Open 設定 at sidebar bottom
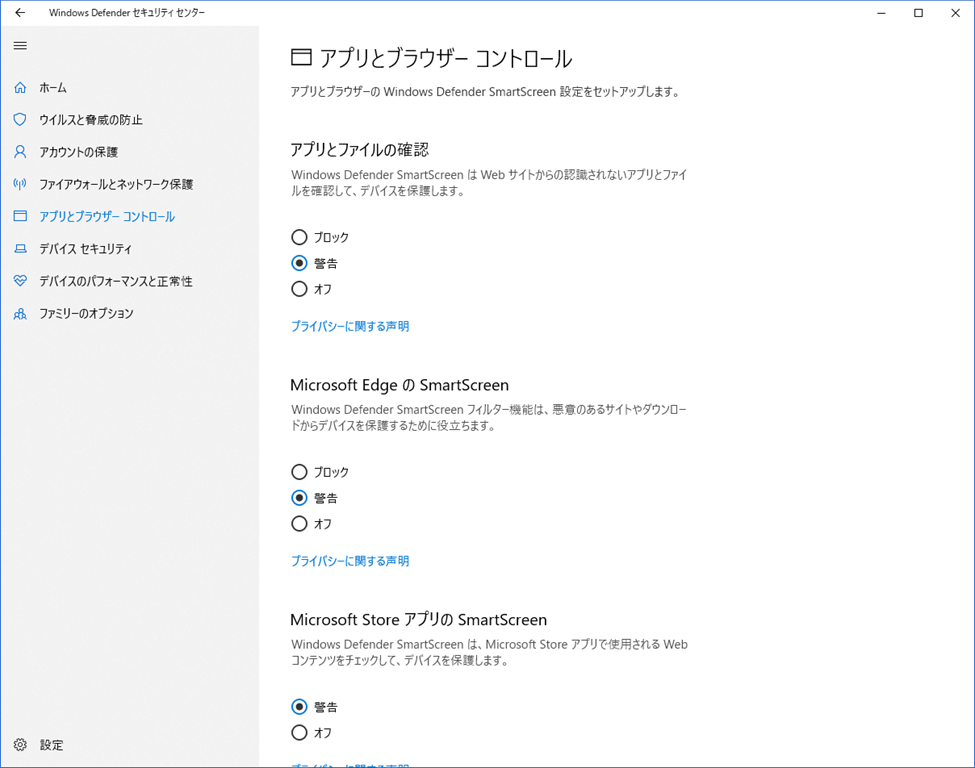975x768 pixels. pyautogui.click(x=52, y=745)
